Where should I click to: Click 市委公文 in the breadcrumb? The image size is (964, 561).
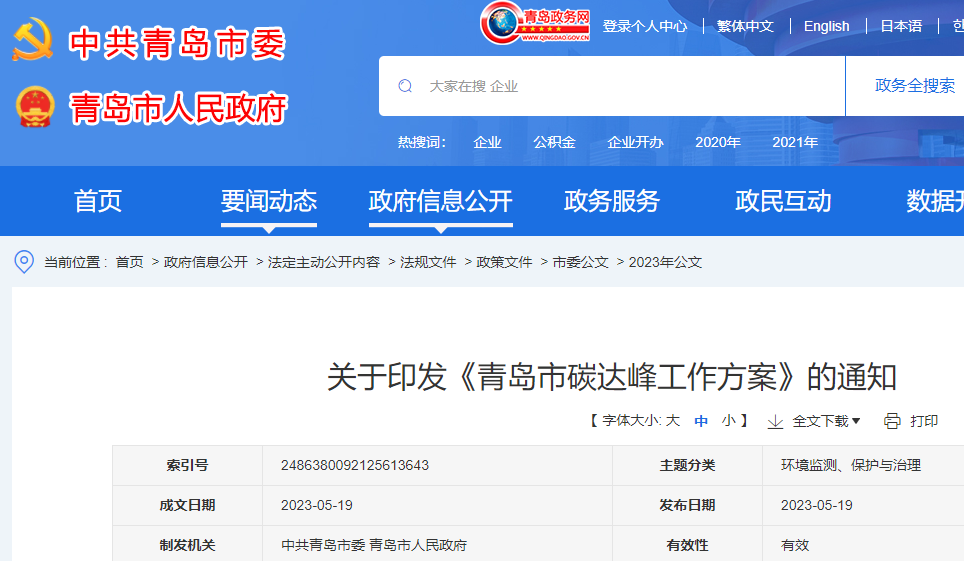580,262
